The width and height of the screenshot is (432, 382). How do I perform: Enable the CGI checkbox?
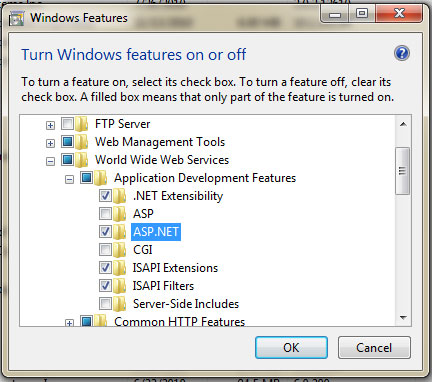tap(105, 250)
